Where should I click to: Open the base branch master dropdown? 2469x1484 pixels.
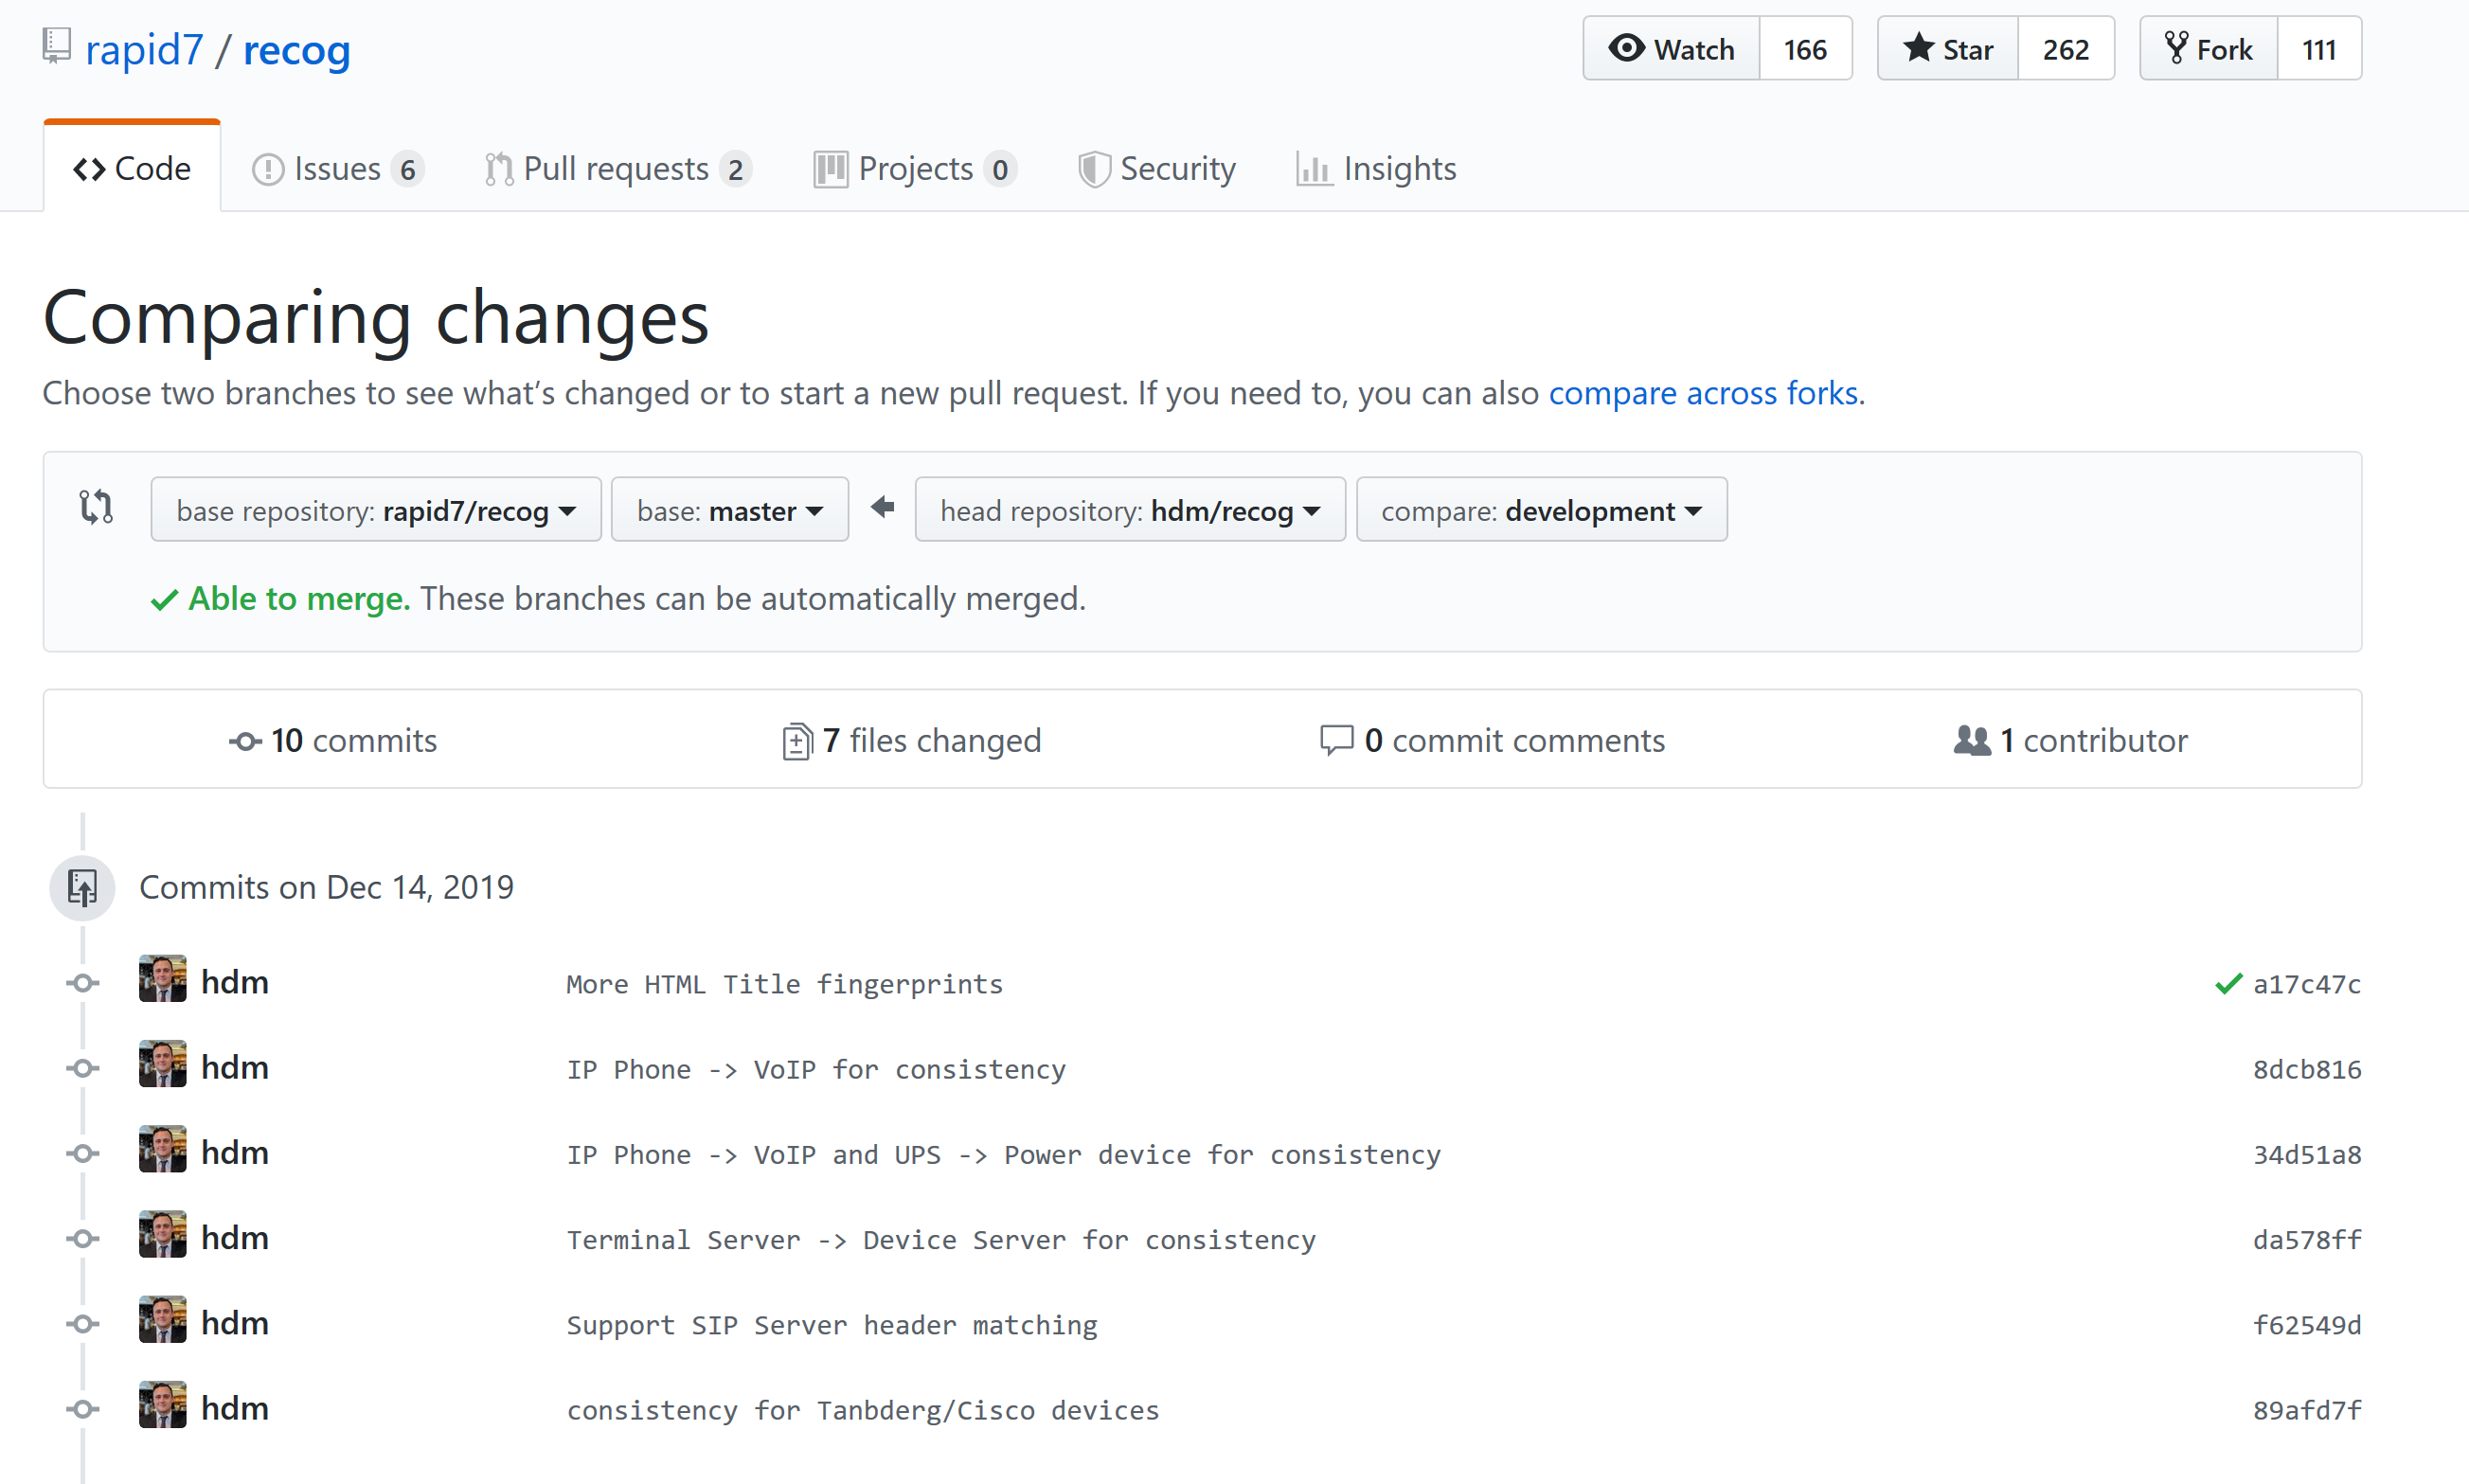729,509
